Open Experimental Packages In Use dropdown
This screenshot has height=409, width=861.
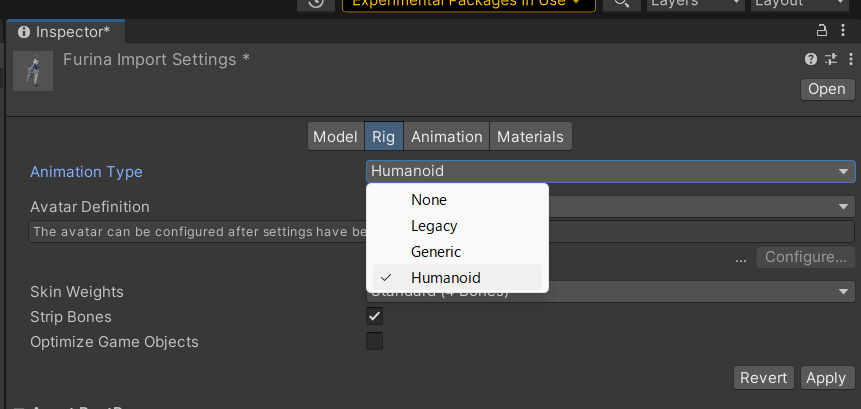pos(468,4)
